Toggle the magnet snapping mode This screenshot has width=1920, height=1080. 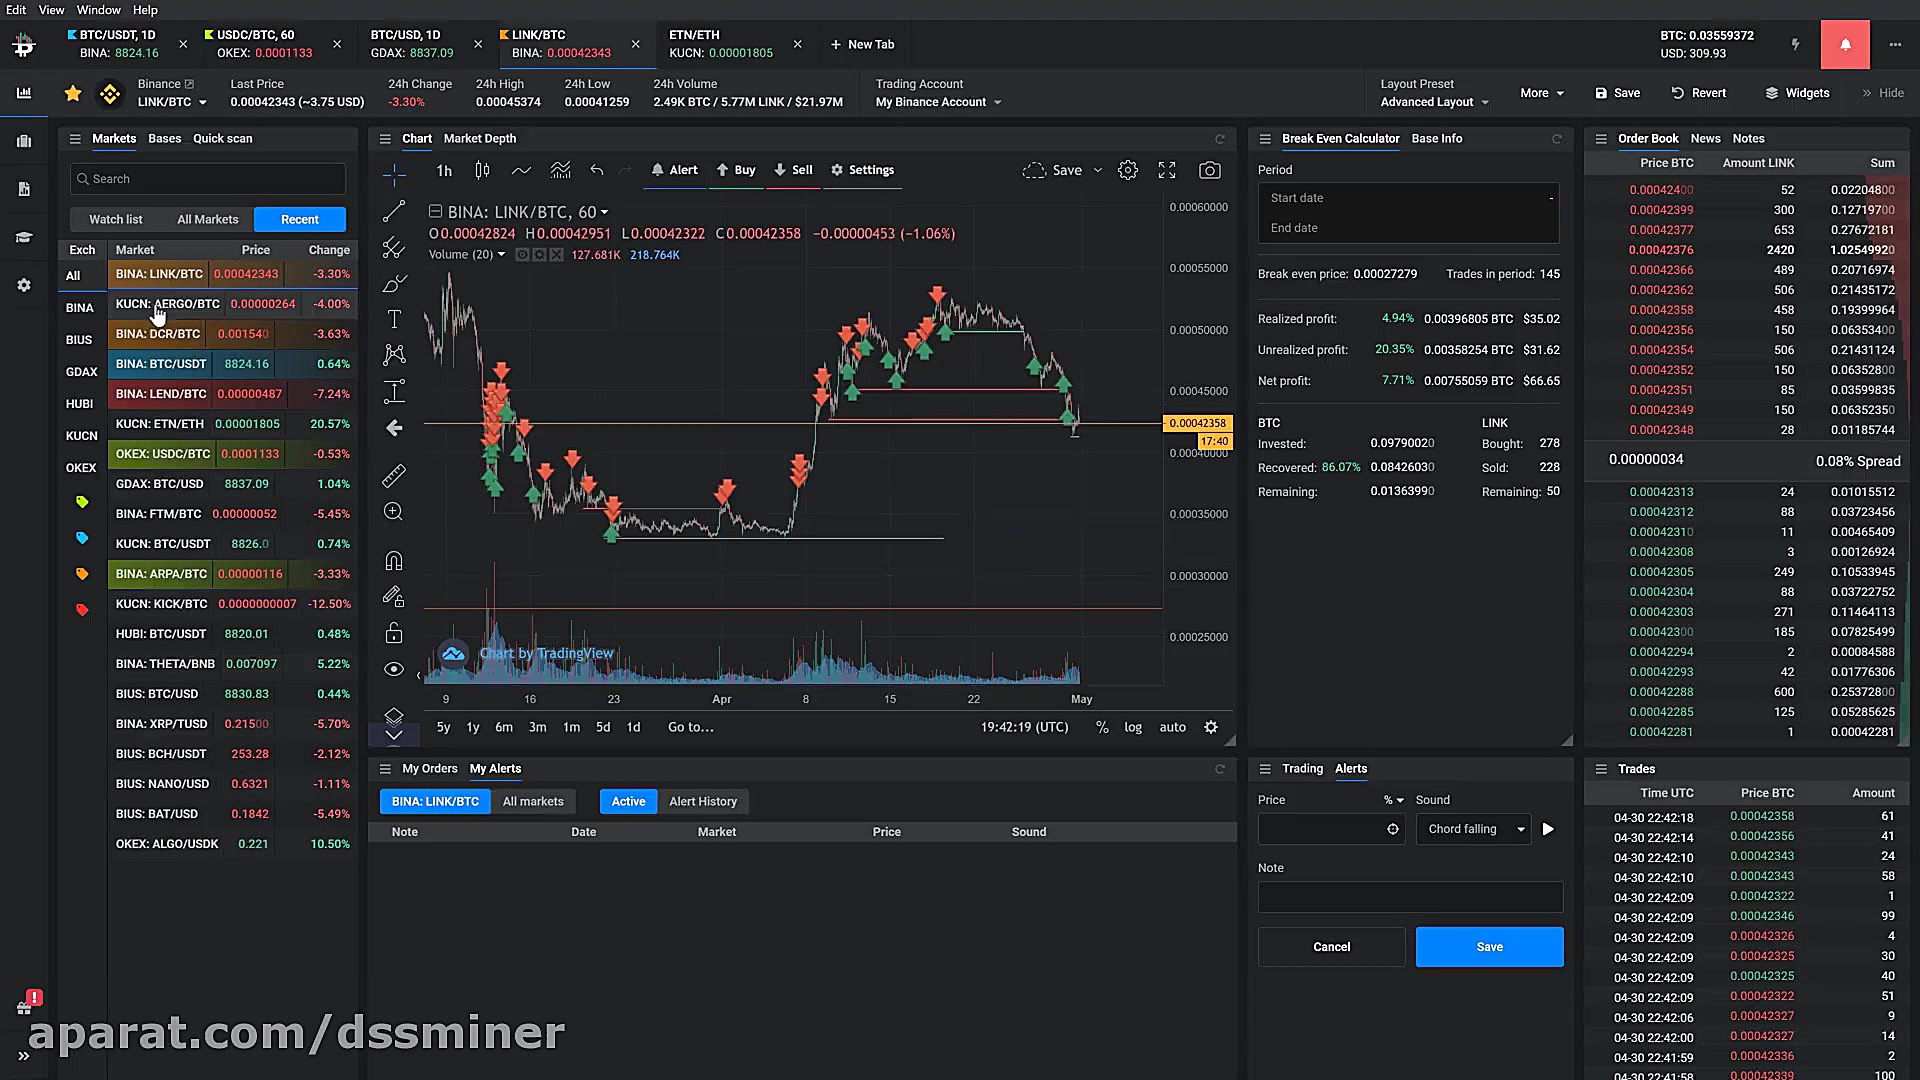tap(394, 560)
